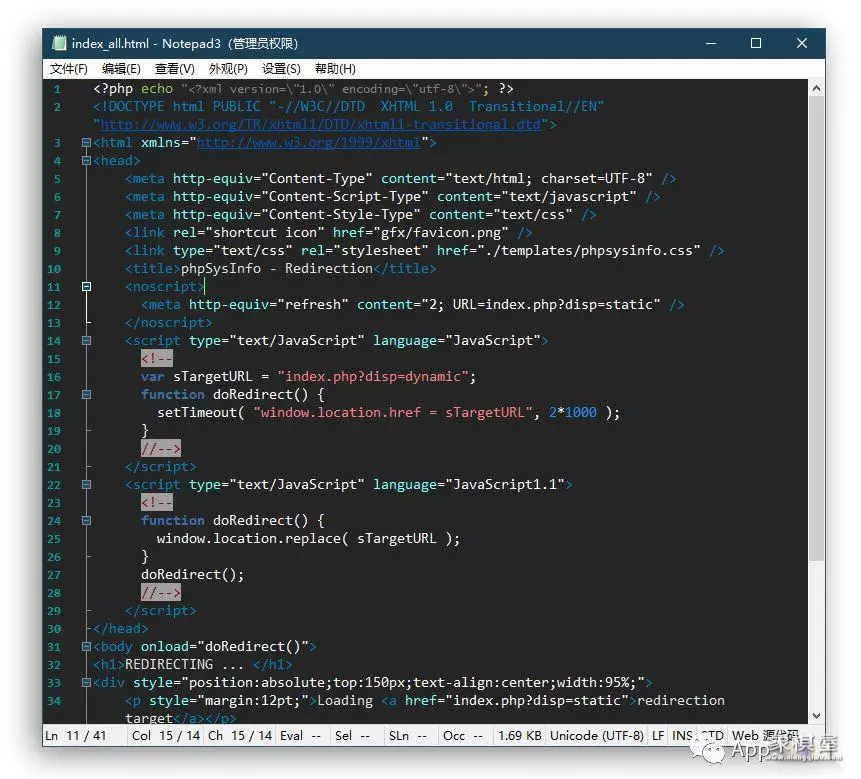Click the 'Ch 15 / 14' status field
861x779 pixels.
pyautogui.click(x=240, y=736)
